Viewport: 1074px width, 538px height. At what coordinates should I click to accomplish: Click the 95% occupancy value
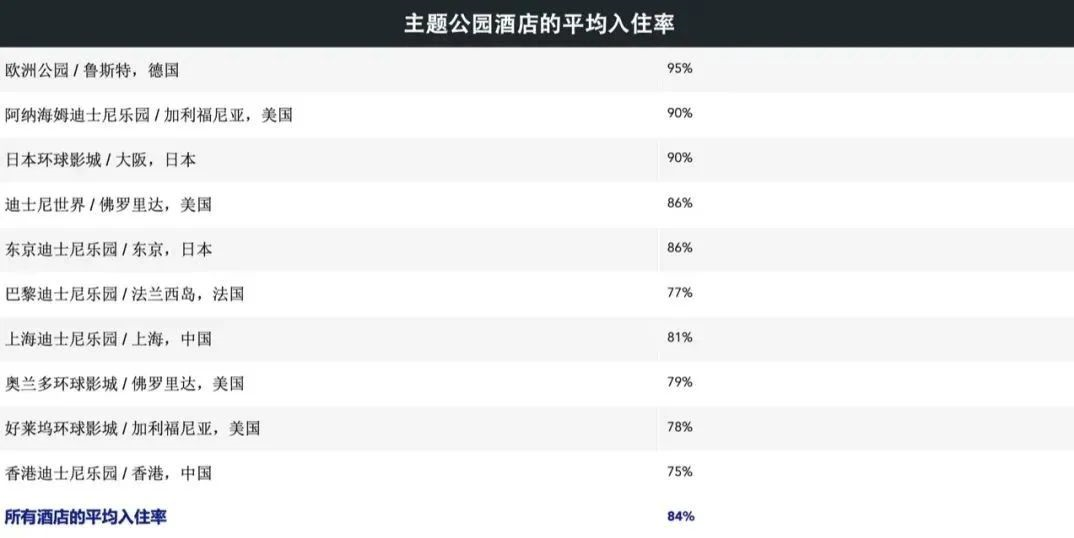[679, 69]
